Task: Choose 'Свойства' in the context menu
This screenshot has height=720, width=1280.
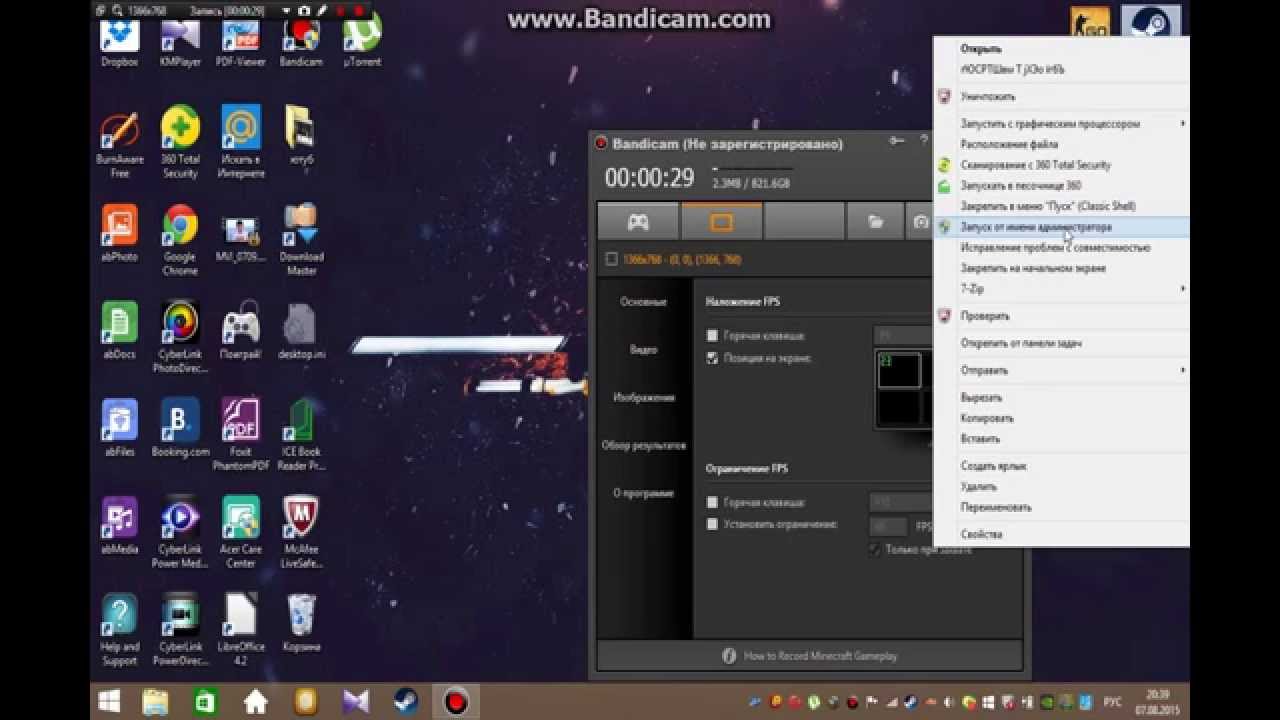Action: coord(1062,534)
